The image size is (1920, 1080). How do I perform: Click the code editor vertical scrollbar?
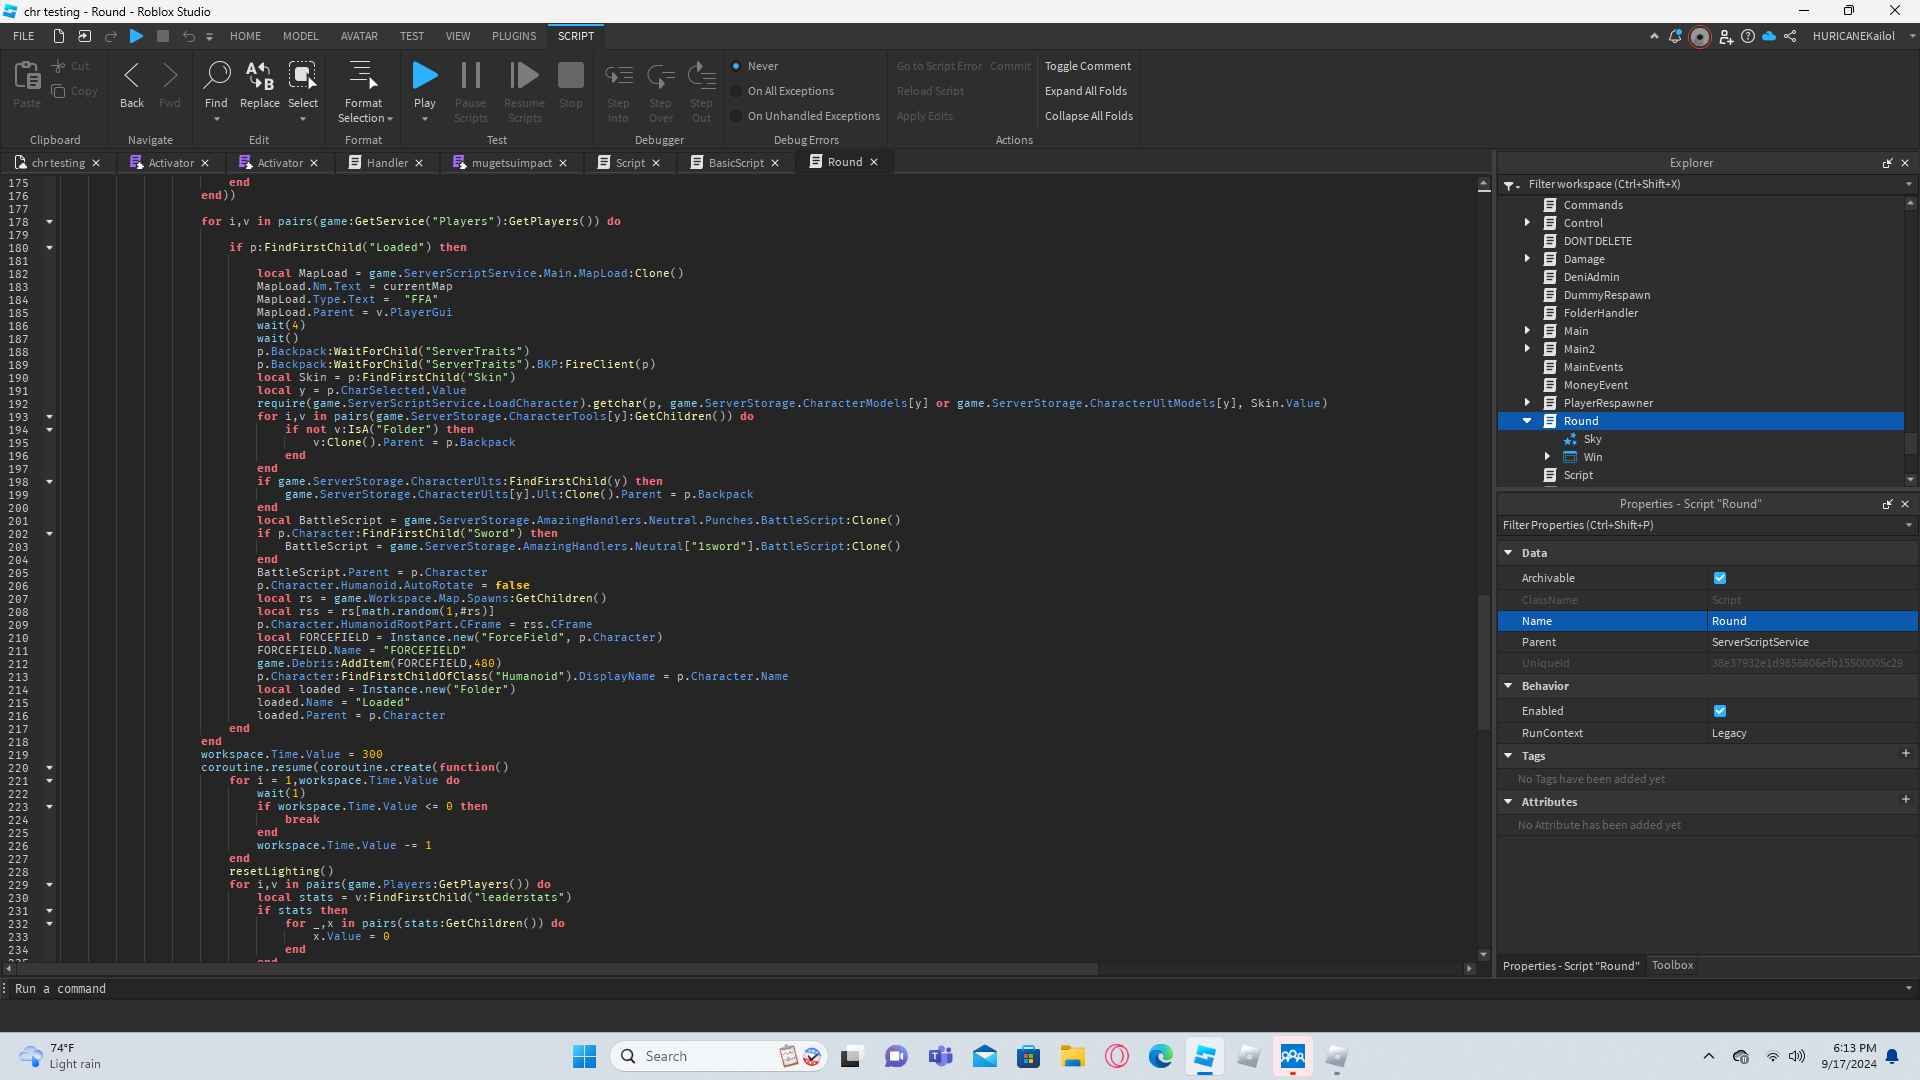click(1484, 662)
